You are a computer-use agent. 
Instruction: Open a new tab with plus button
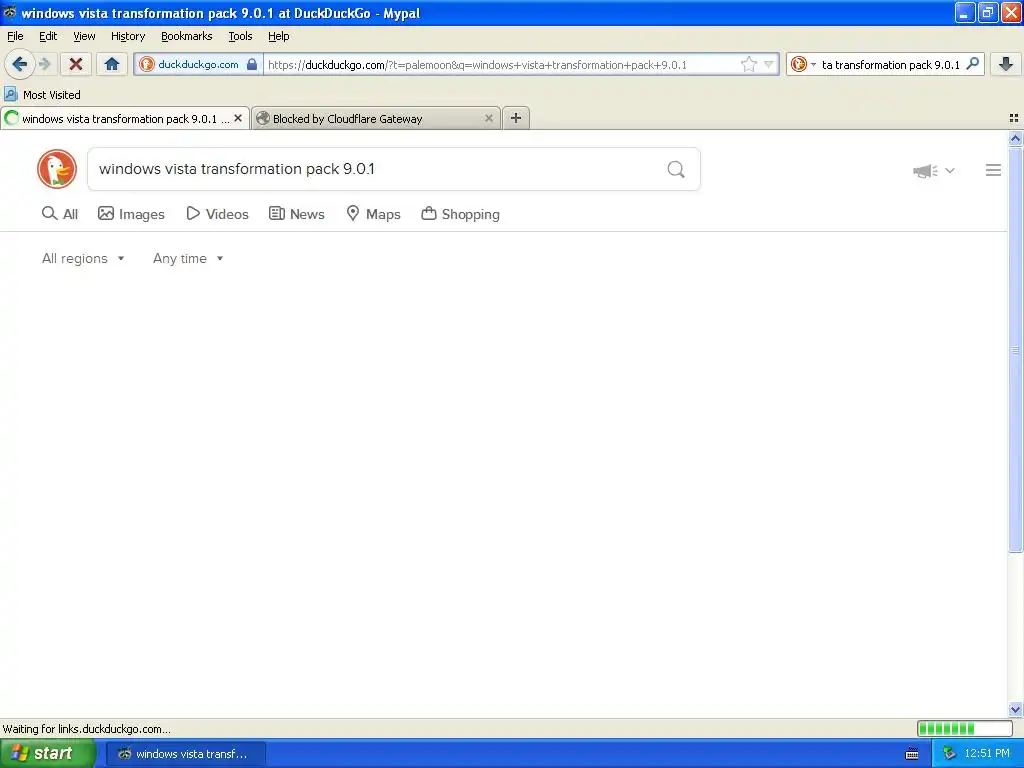coord(516,118)
